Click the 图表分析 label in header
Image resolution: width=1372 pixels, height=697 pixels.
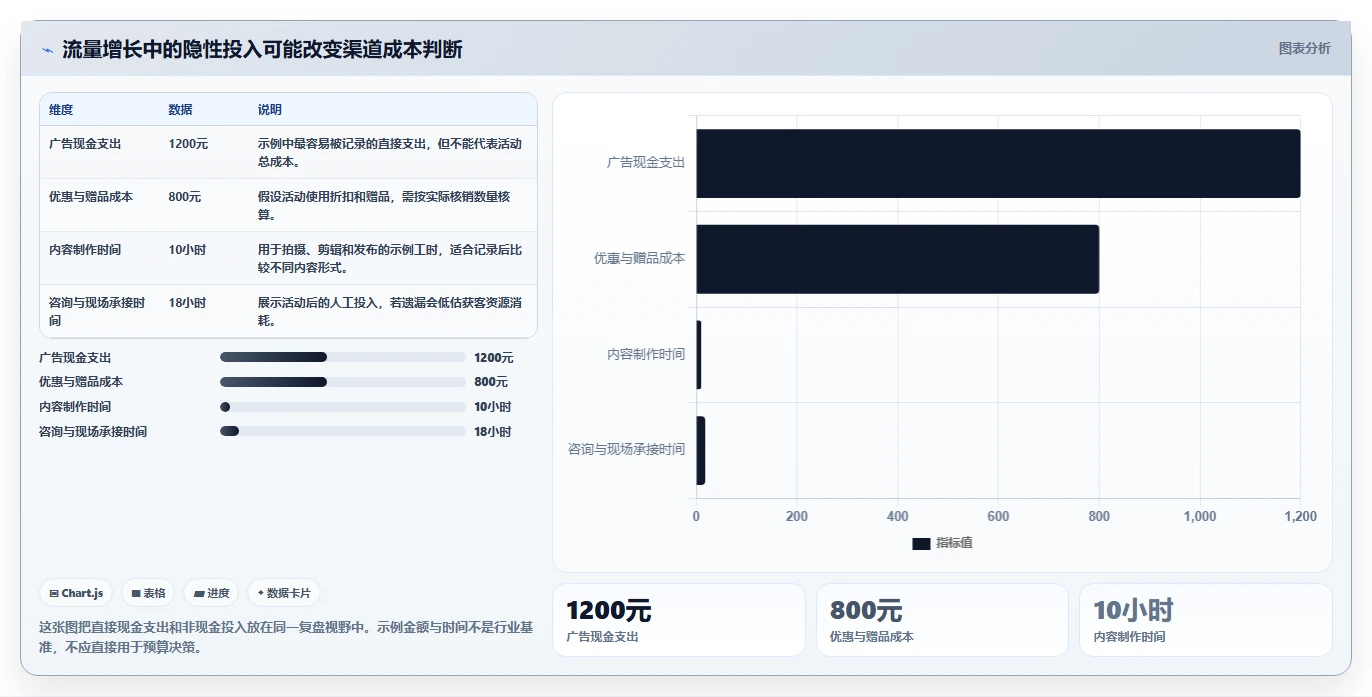pyautogui.click(x=1304, y=48)
